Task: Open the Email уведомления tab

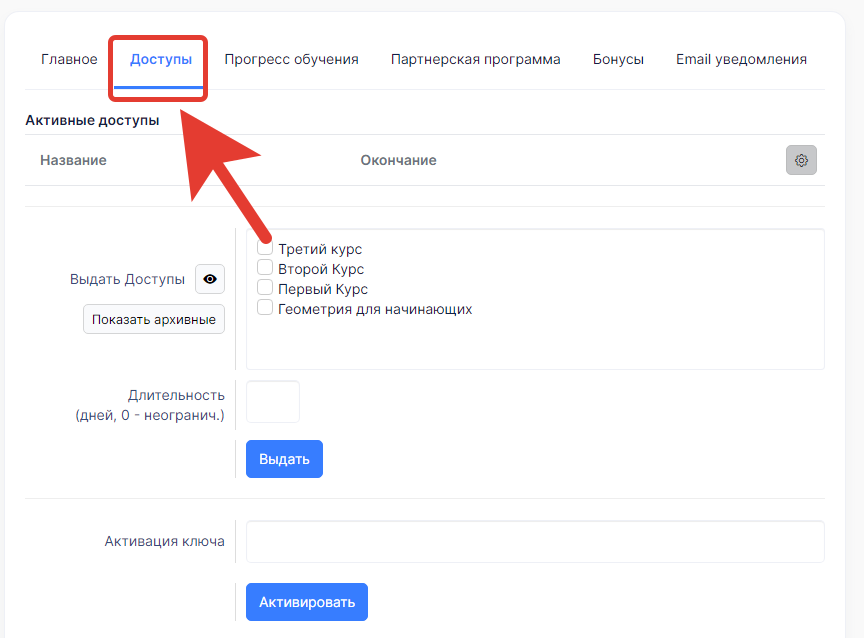Action: pos(741,60)
